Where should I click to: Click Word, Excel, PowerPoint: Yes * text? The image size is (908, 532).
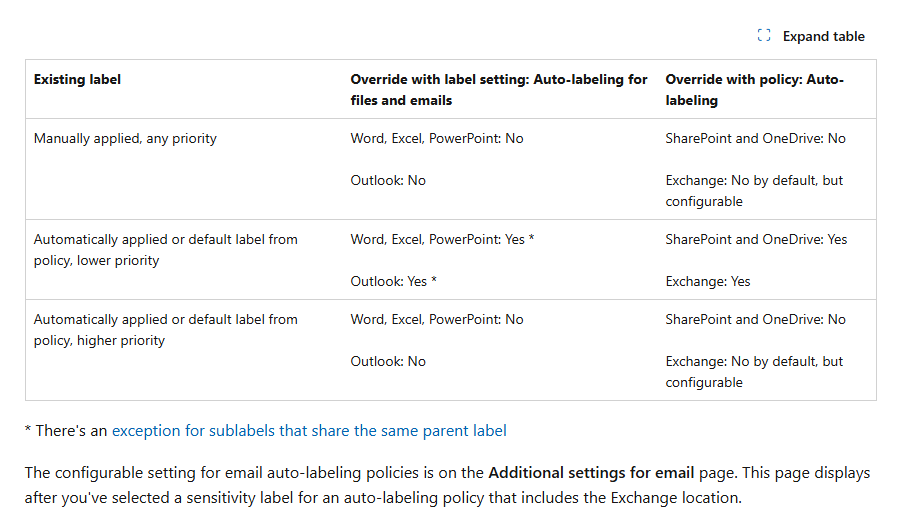click(442, 239)
